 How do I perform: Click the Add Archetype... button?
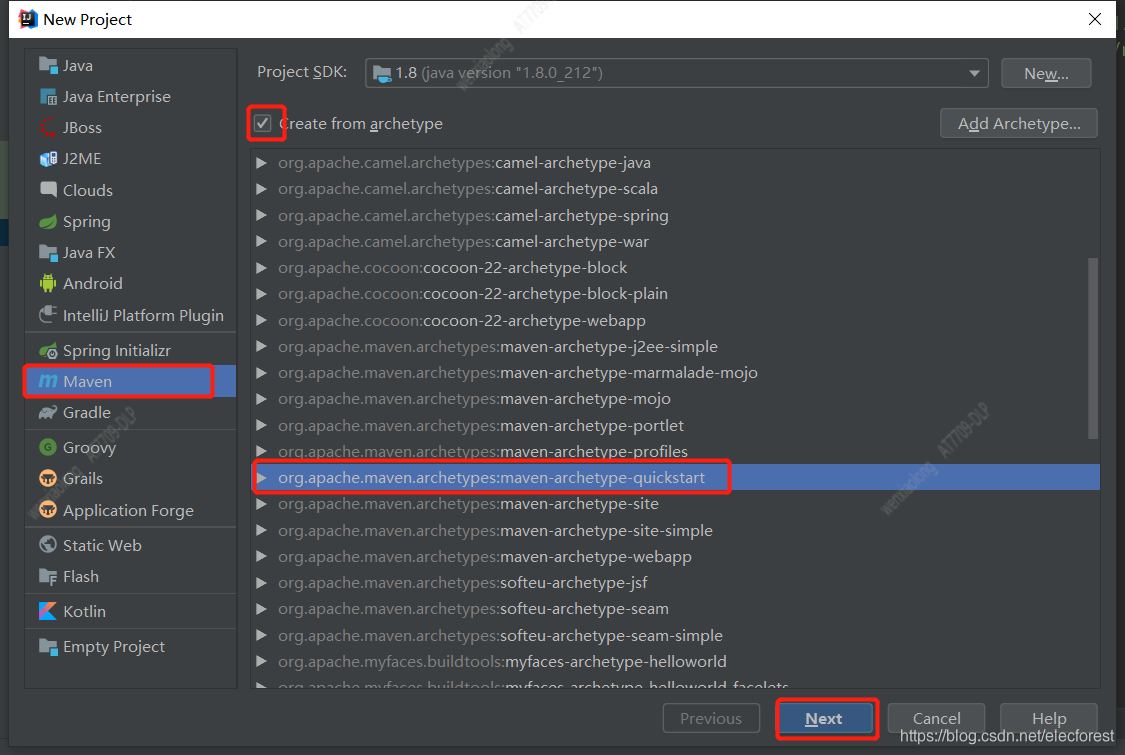pos(1019,123)
